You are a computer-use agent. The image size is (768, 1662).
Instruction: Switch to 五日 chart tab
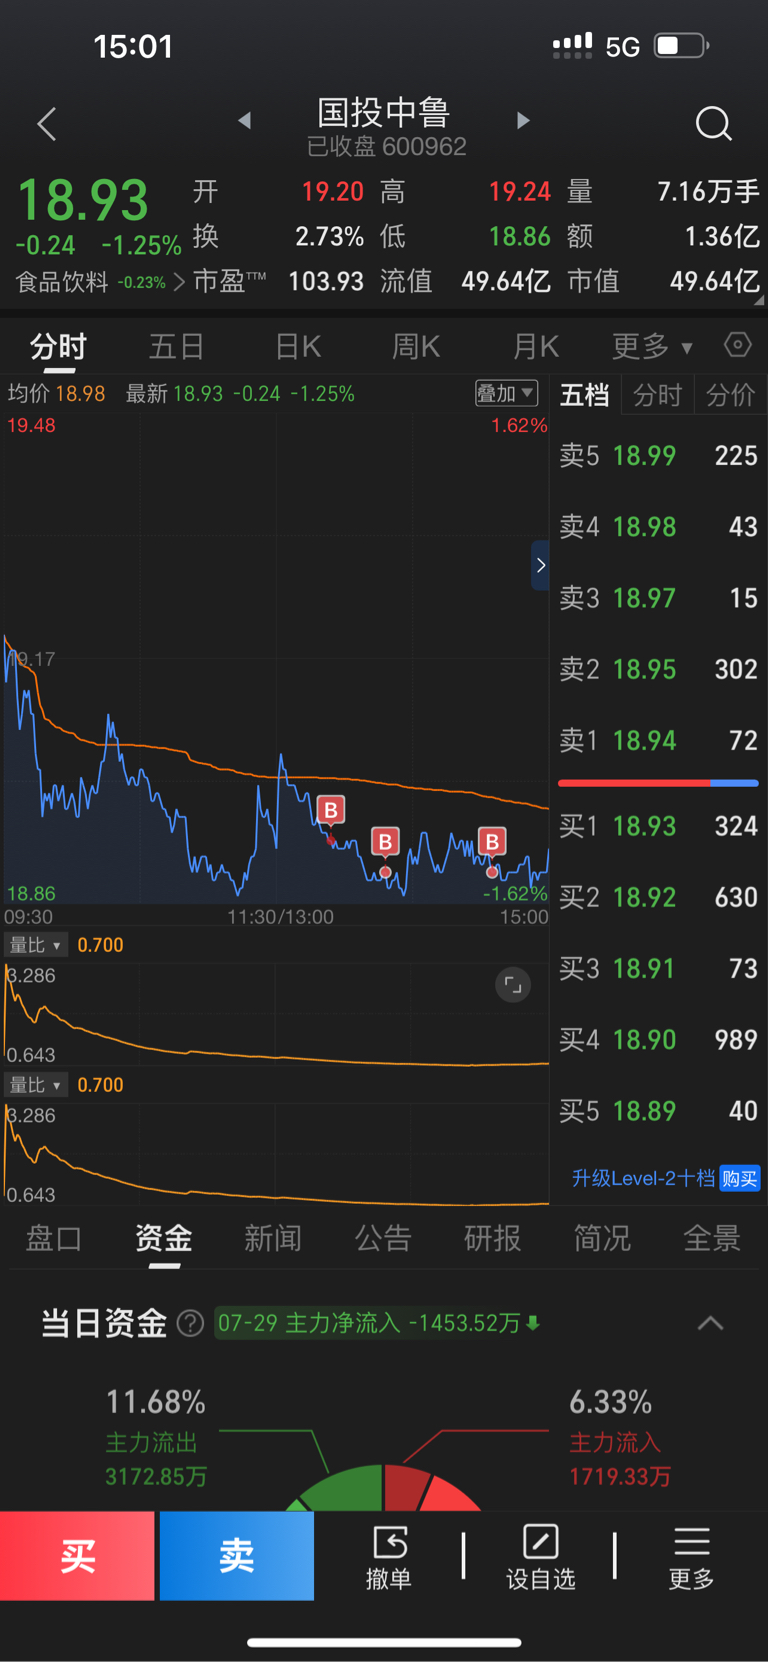(x=177, y=346)
